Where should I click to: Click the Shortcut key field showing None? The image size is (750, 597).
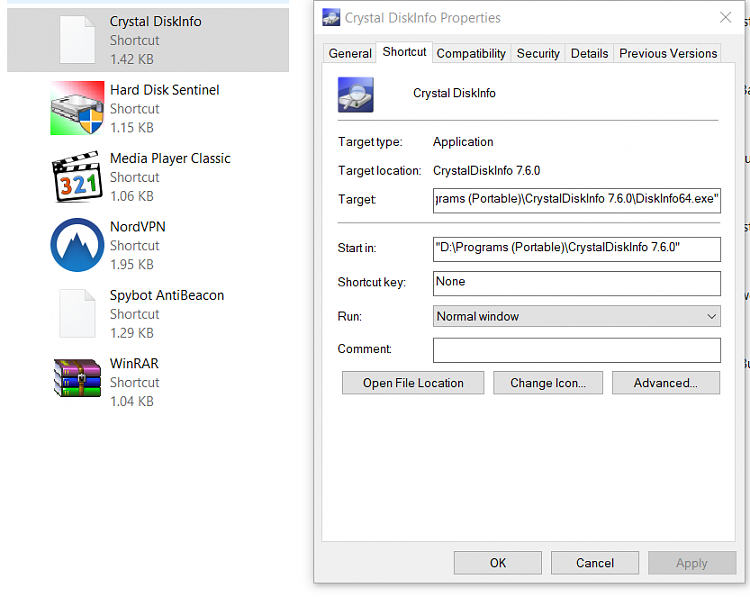click(576, 283)
